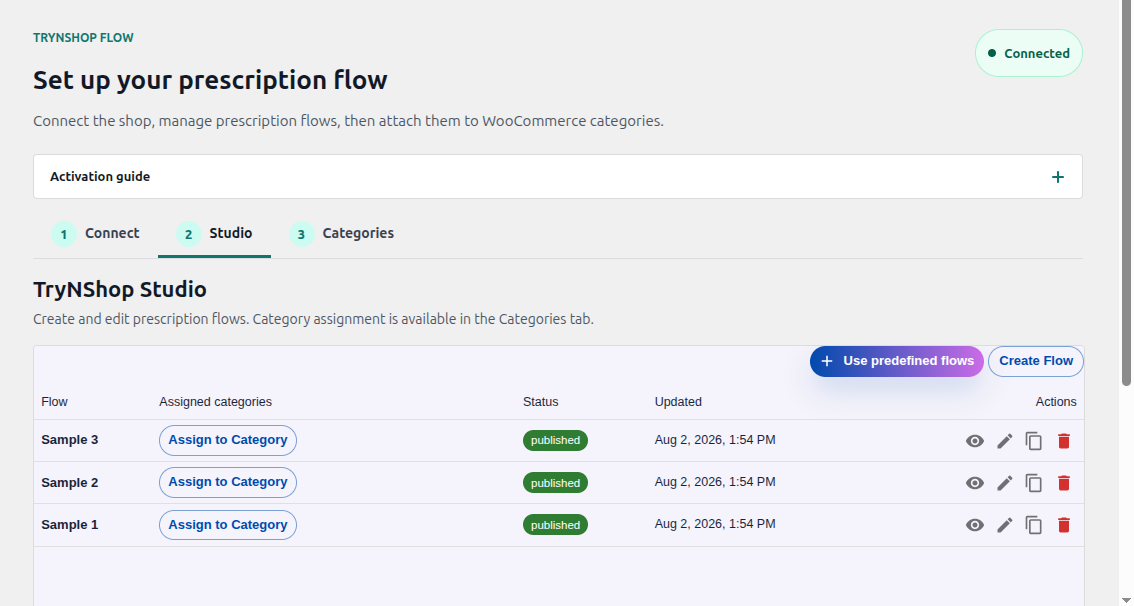Edit Sample 2 flow with pencil icon
Screen dimensions: 1134x606
pos(1005,483)
